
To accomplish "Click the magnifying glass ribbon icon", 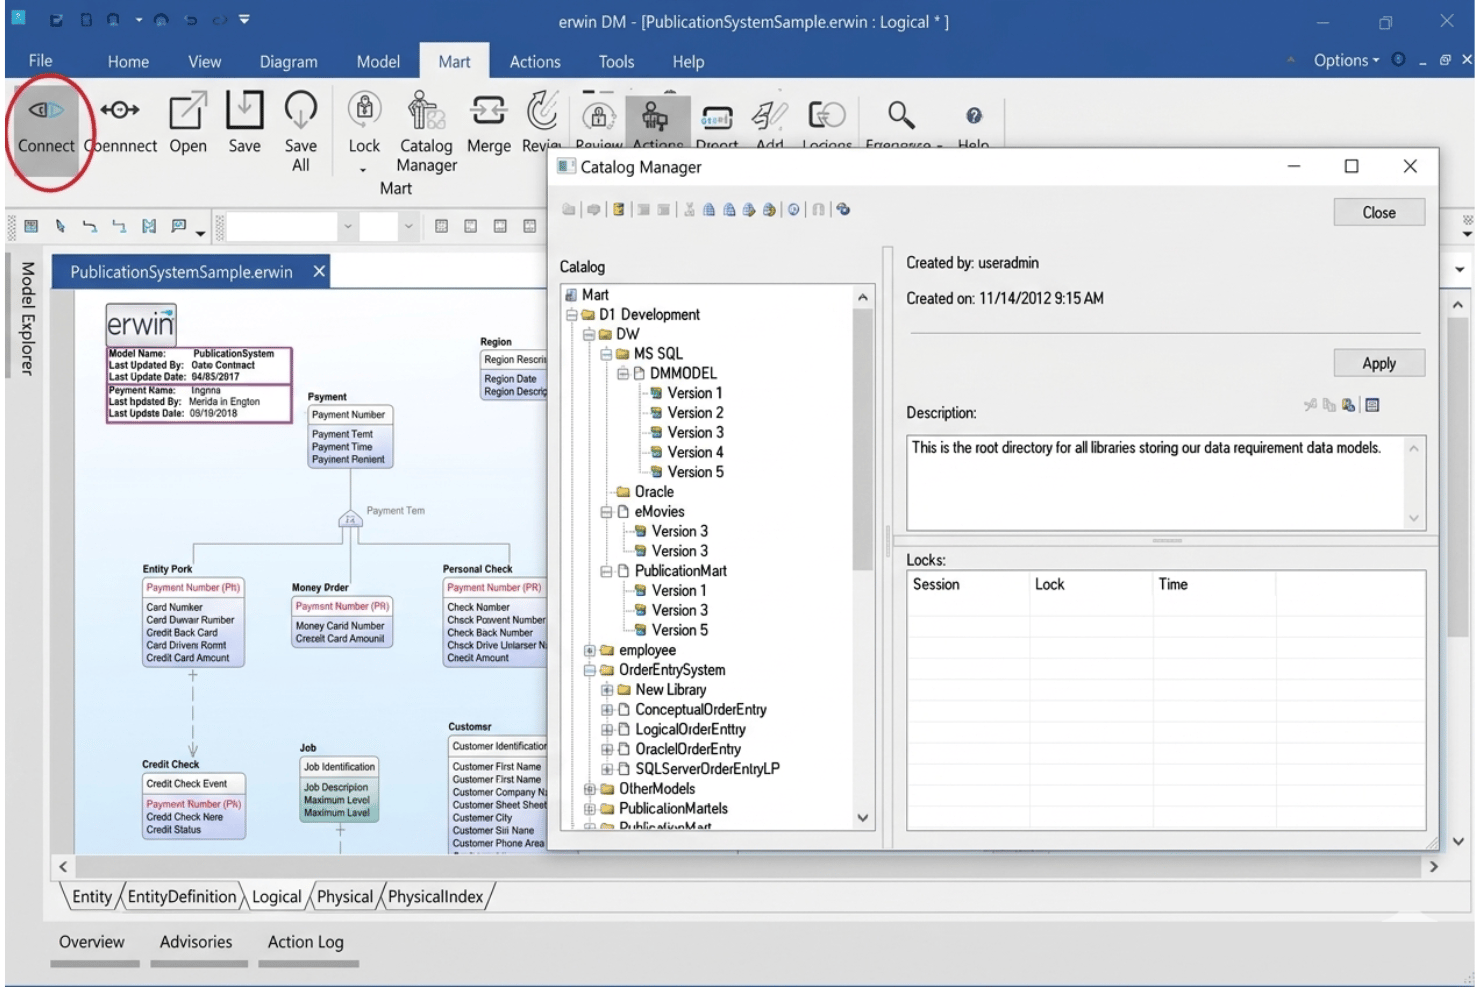I will (901, 115).
